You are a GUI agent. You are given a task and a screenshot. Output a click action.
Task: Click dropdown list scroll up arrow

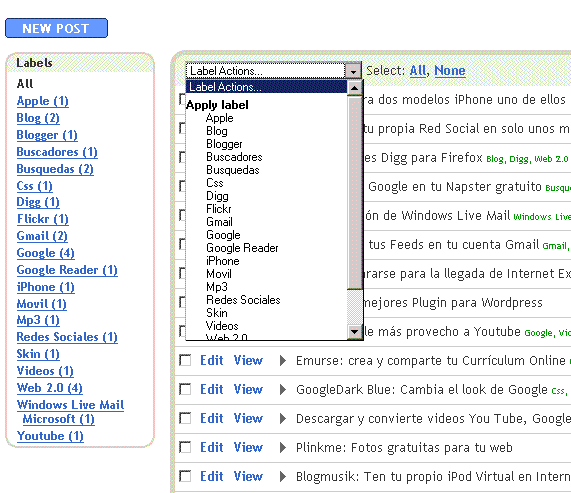[354, 88]
